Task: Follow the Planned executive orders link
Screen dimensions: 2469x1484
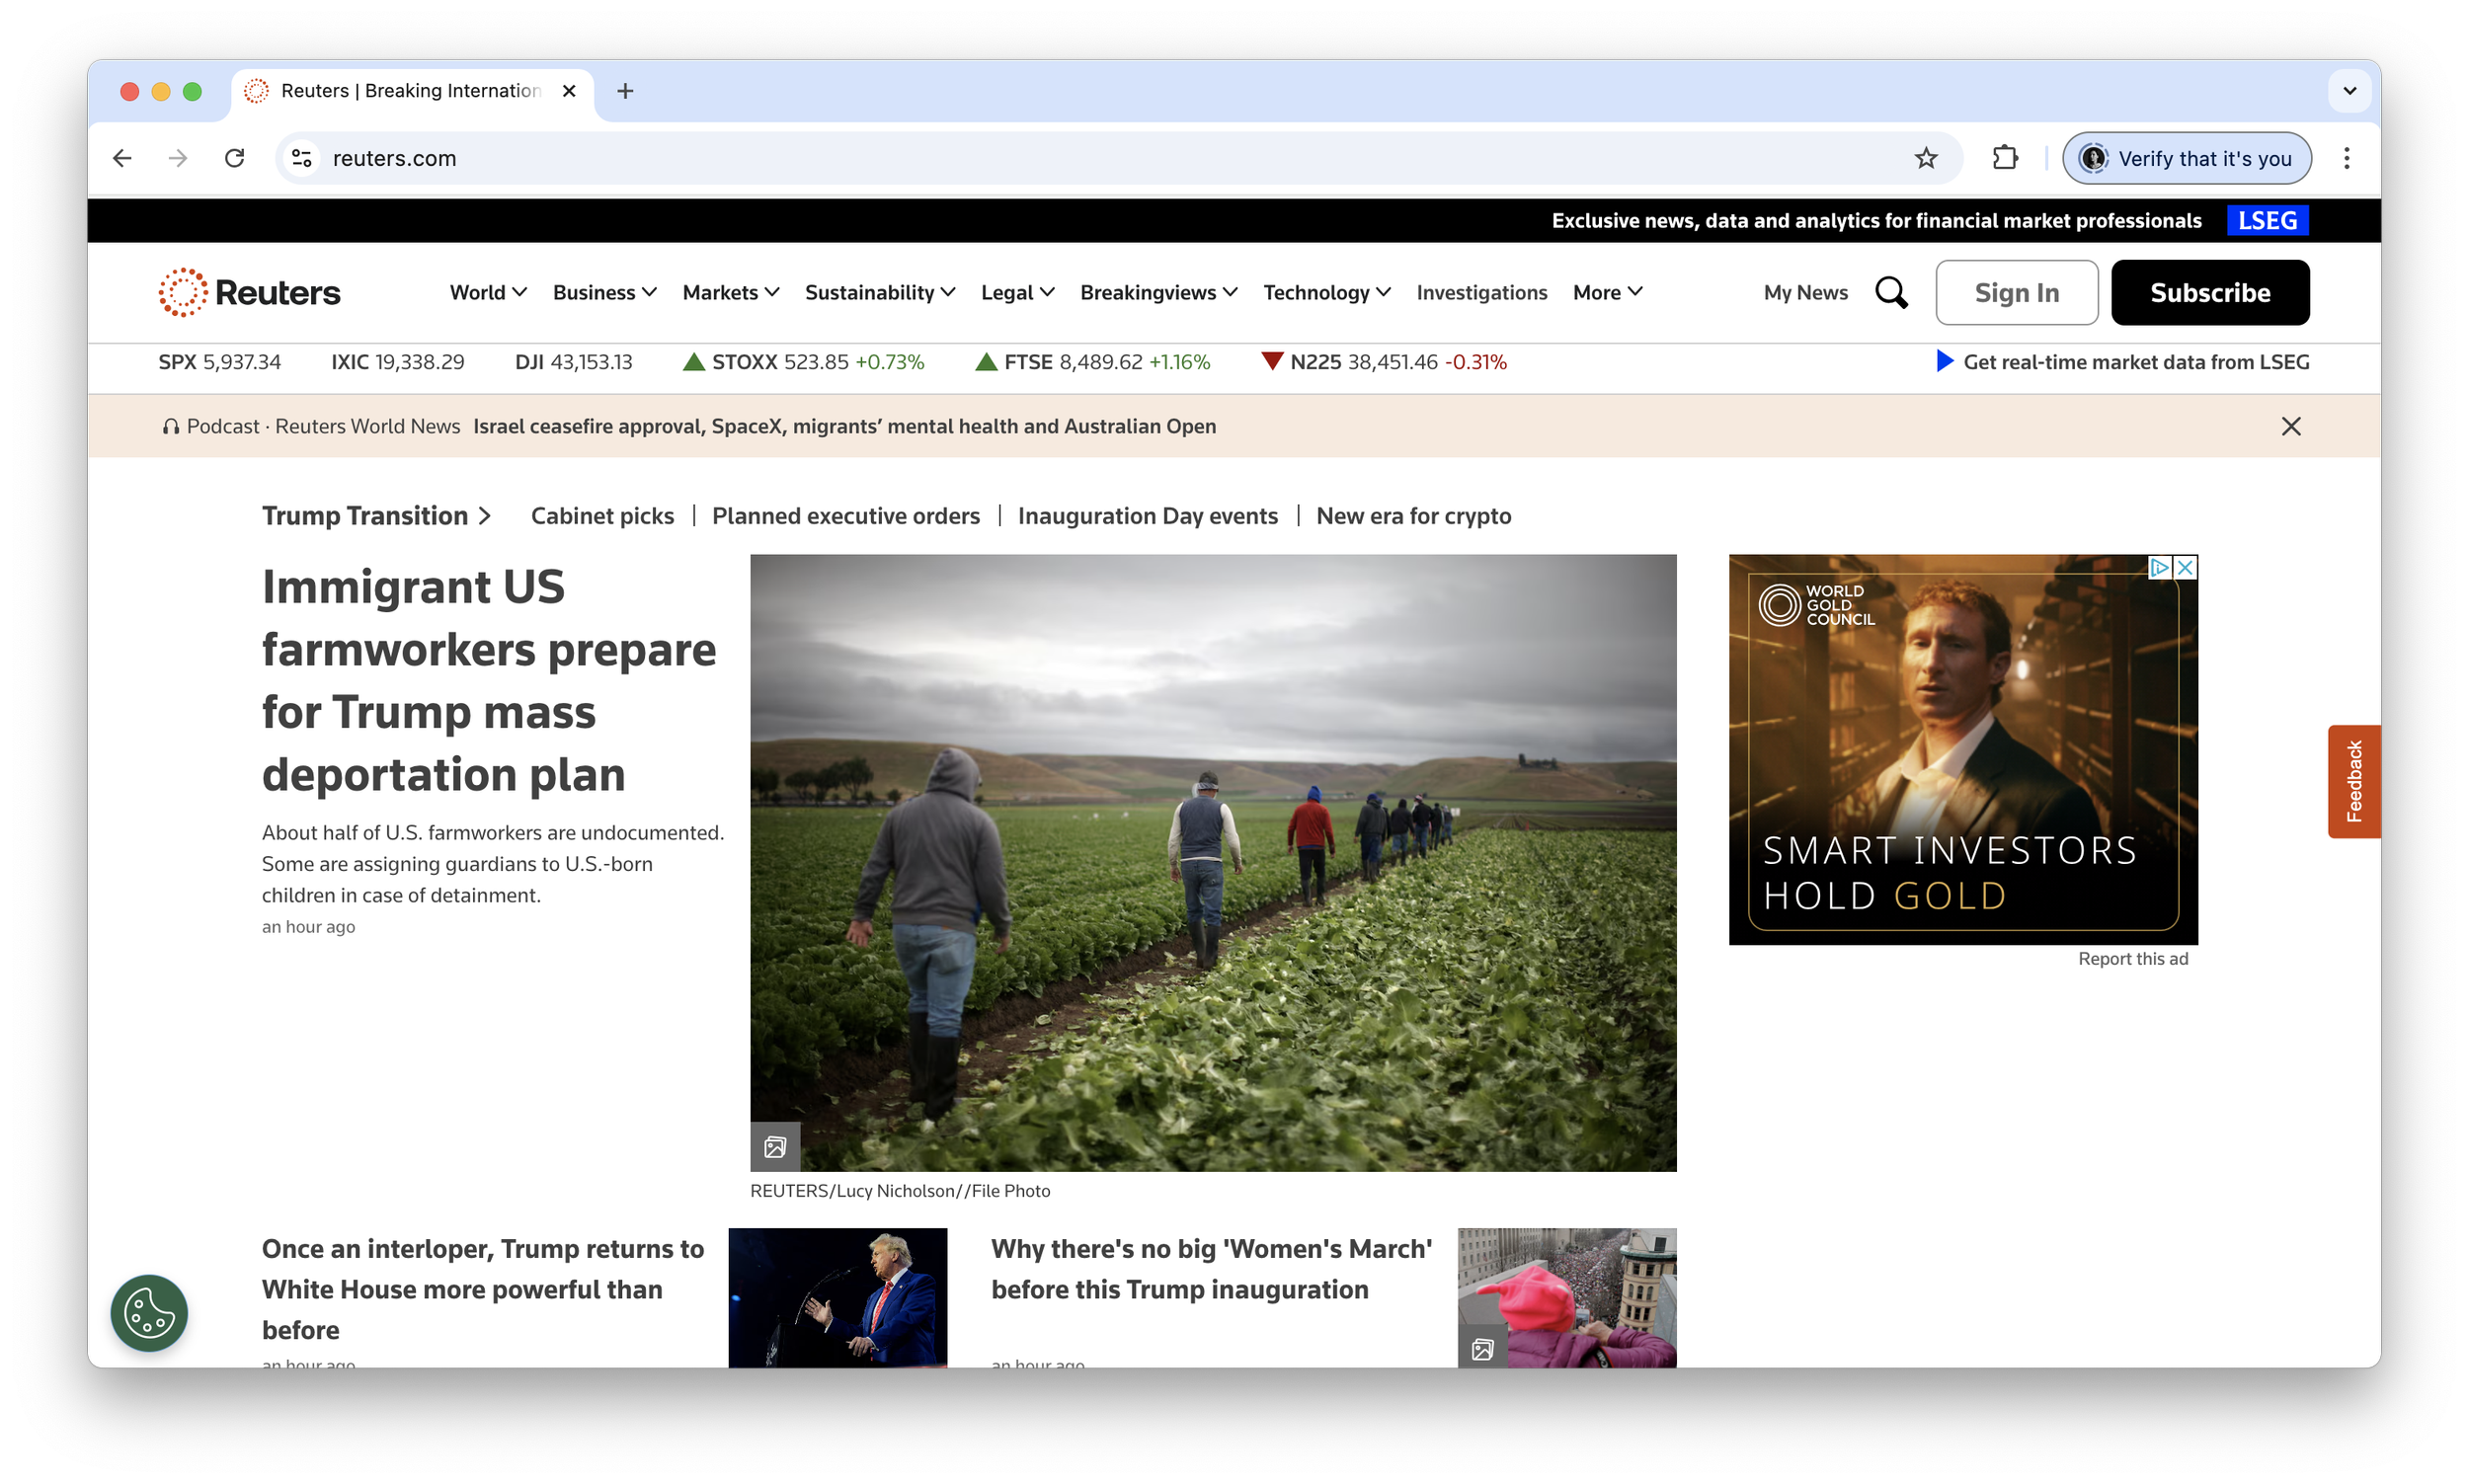Action: click(845, 515)
